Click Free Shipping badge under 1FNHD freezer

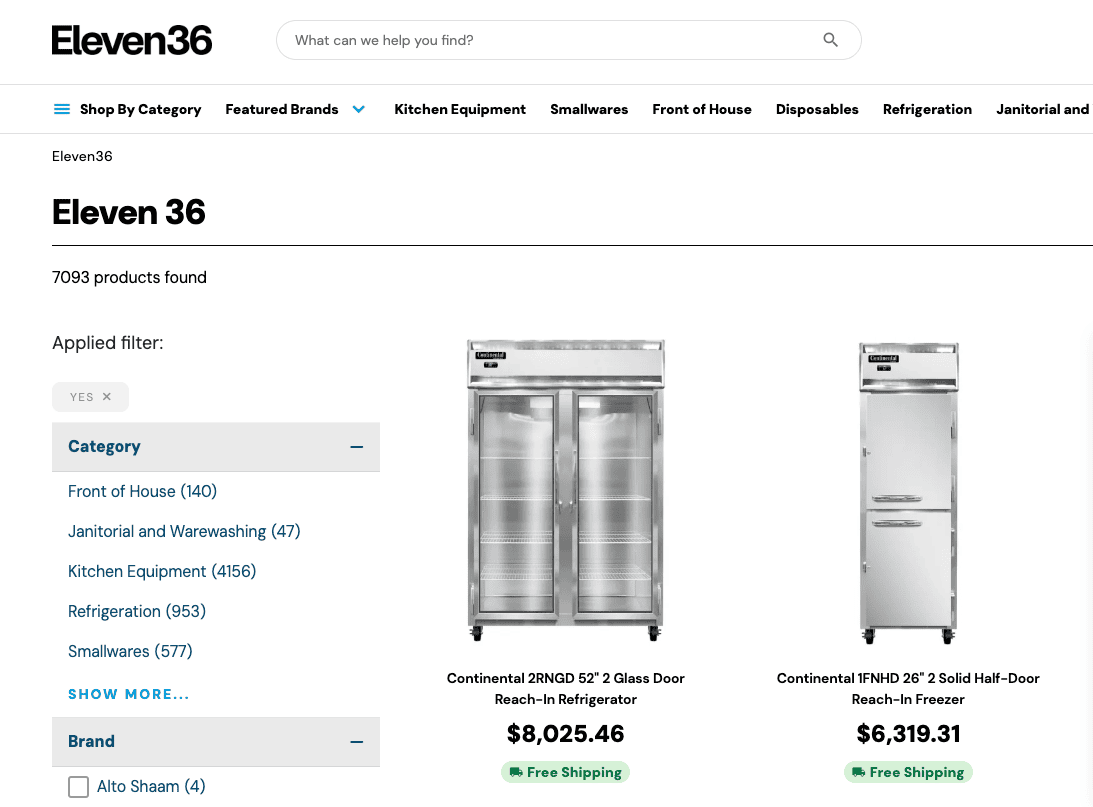(908, 772)
